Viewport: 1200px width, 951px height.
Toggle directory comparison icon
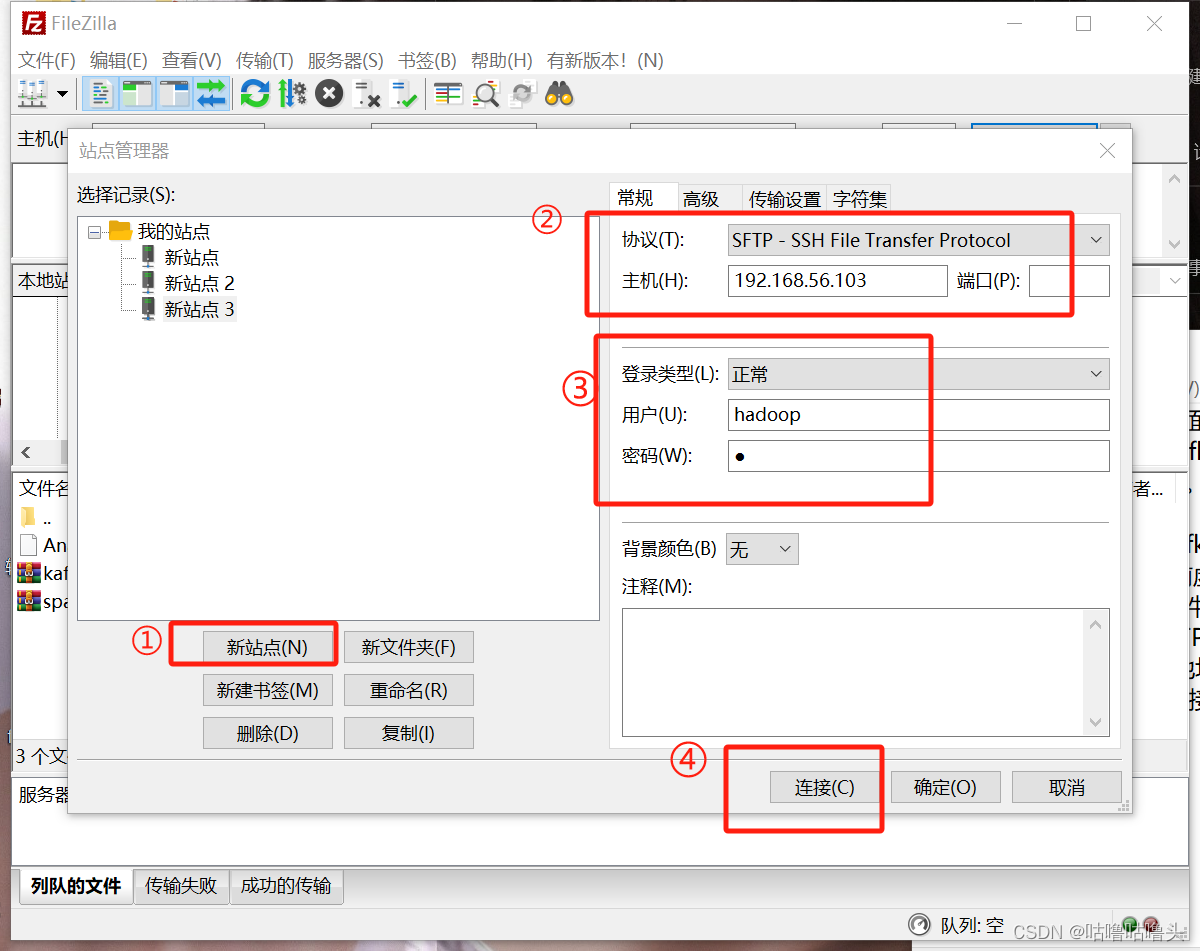pyautogui.click(x=486, y=94)
